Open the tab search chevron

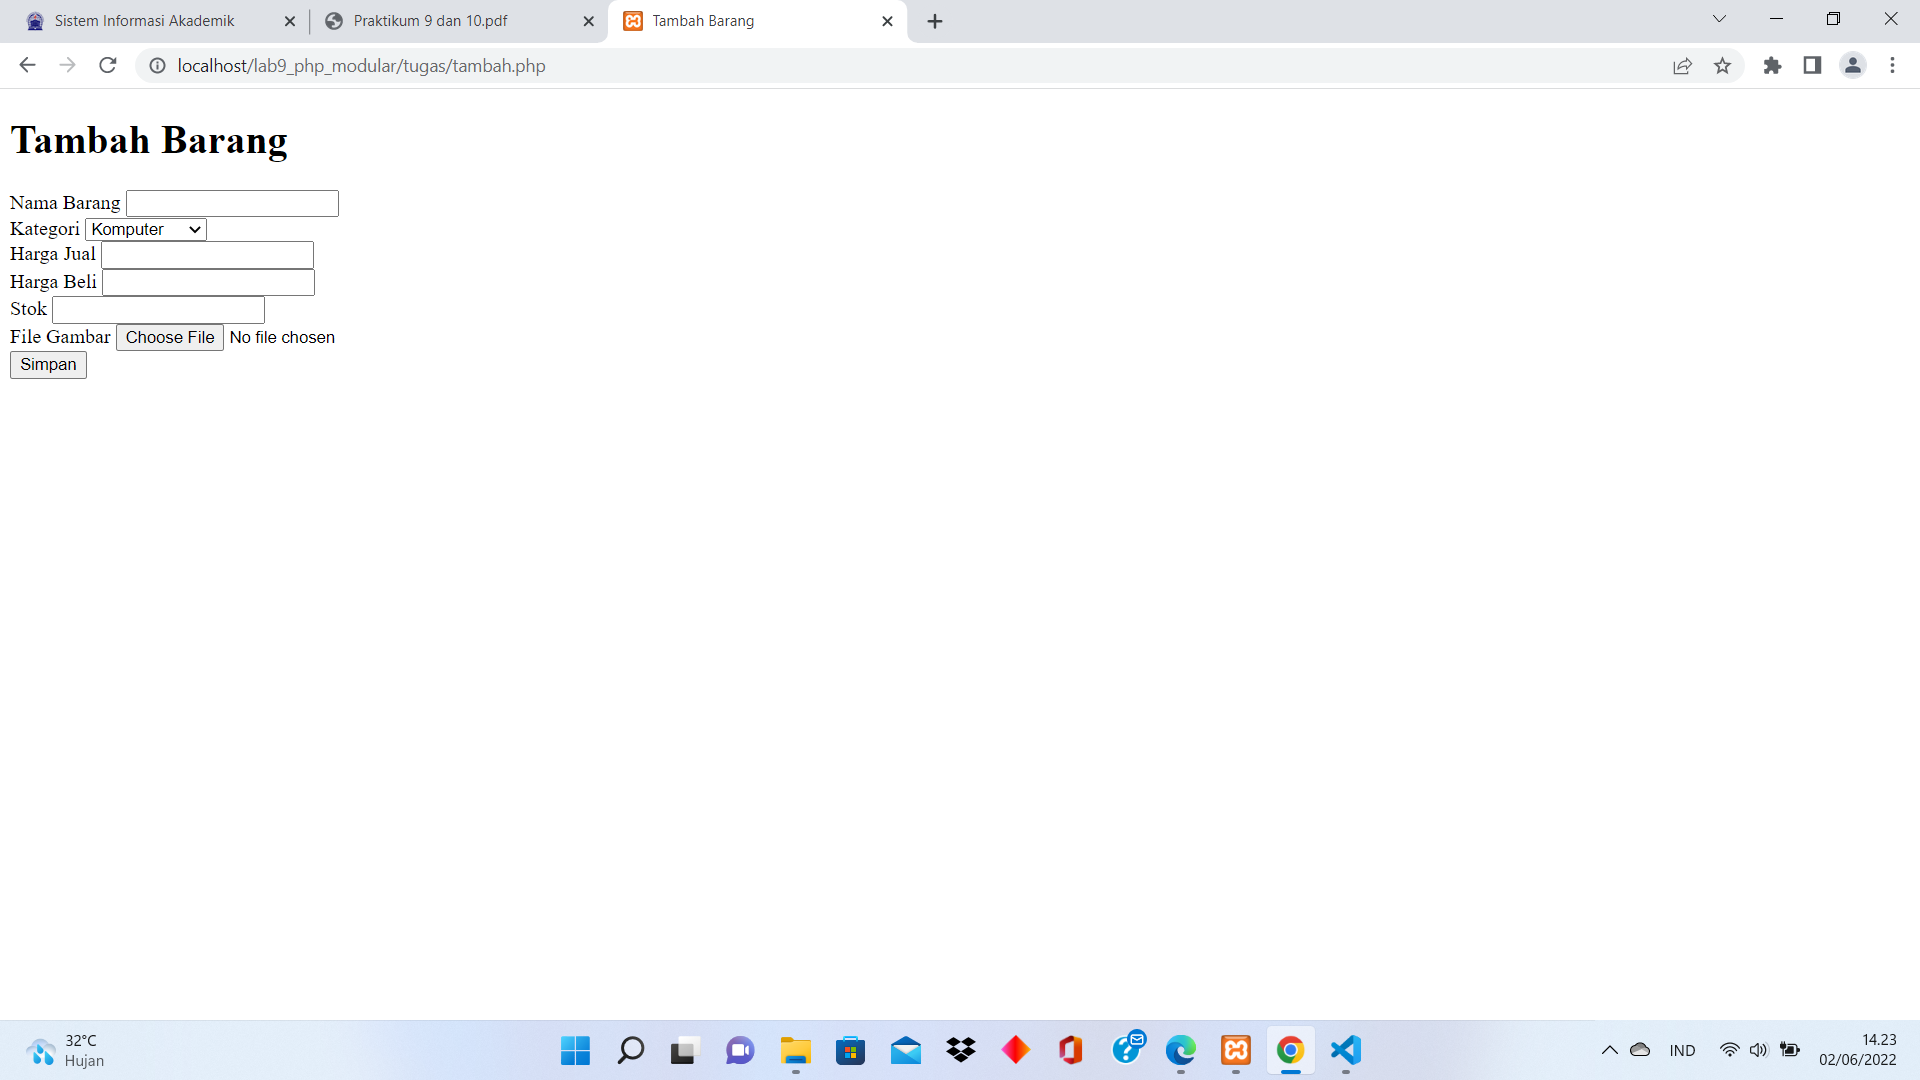coord(1719,19)
